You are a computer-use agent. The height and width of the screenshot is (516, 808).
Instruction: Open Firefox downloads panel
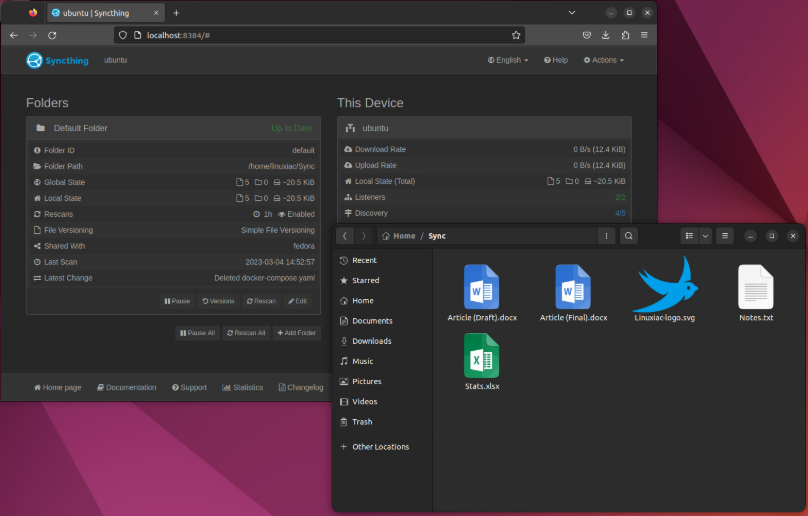click(605, 35)
